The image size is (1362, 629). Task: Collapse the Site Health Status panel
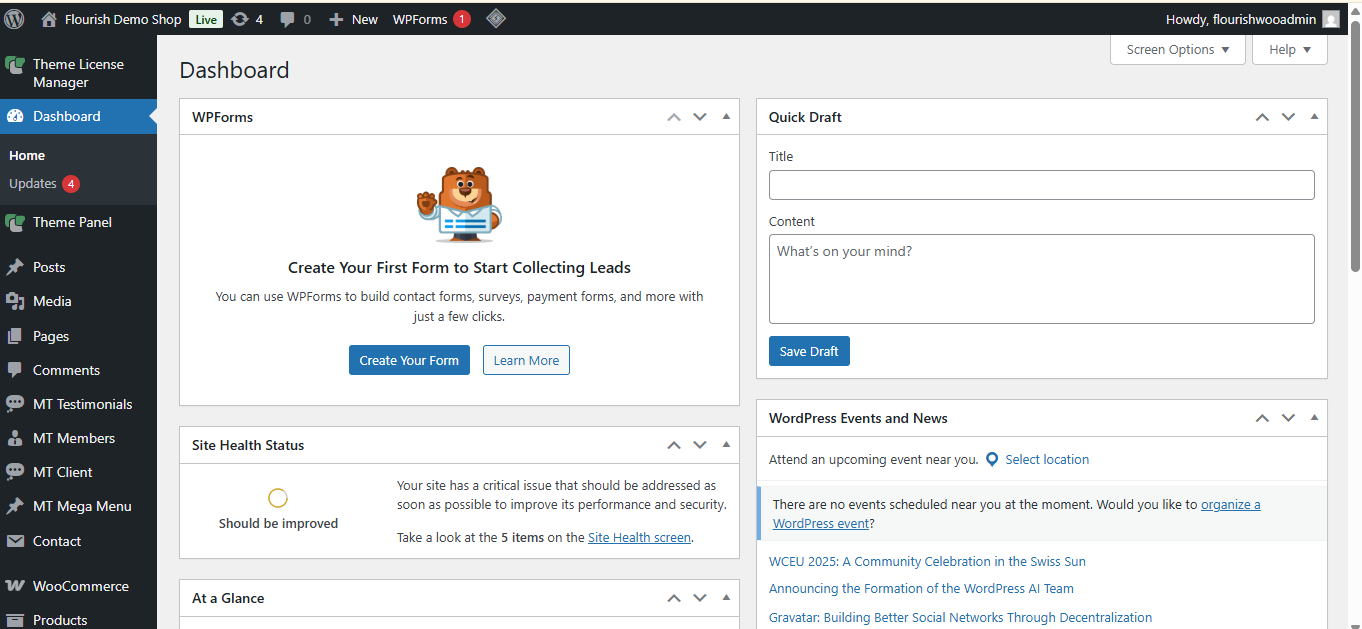pos(726,445)
